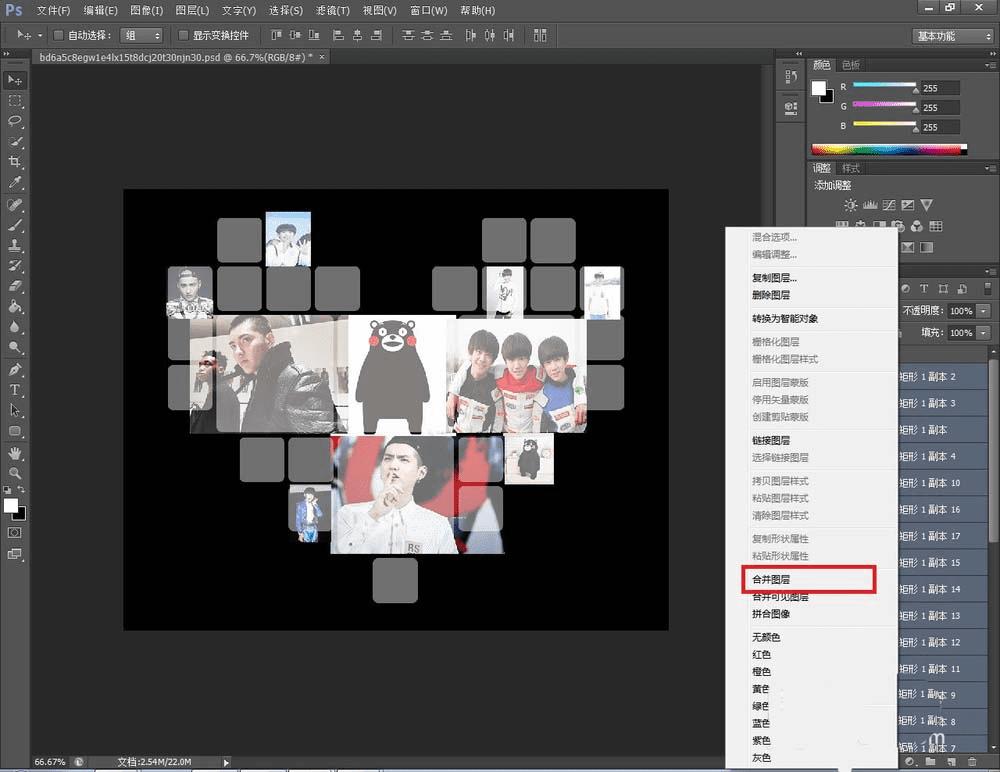Select the Horizontal Type tool

click(x=15, y=389)
